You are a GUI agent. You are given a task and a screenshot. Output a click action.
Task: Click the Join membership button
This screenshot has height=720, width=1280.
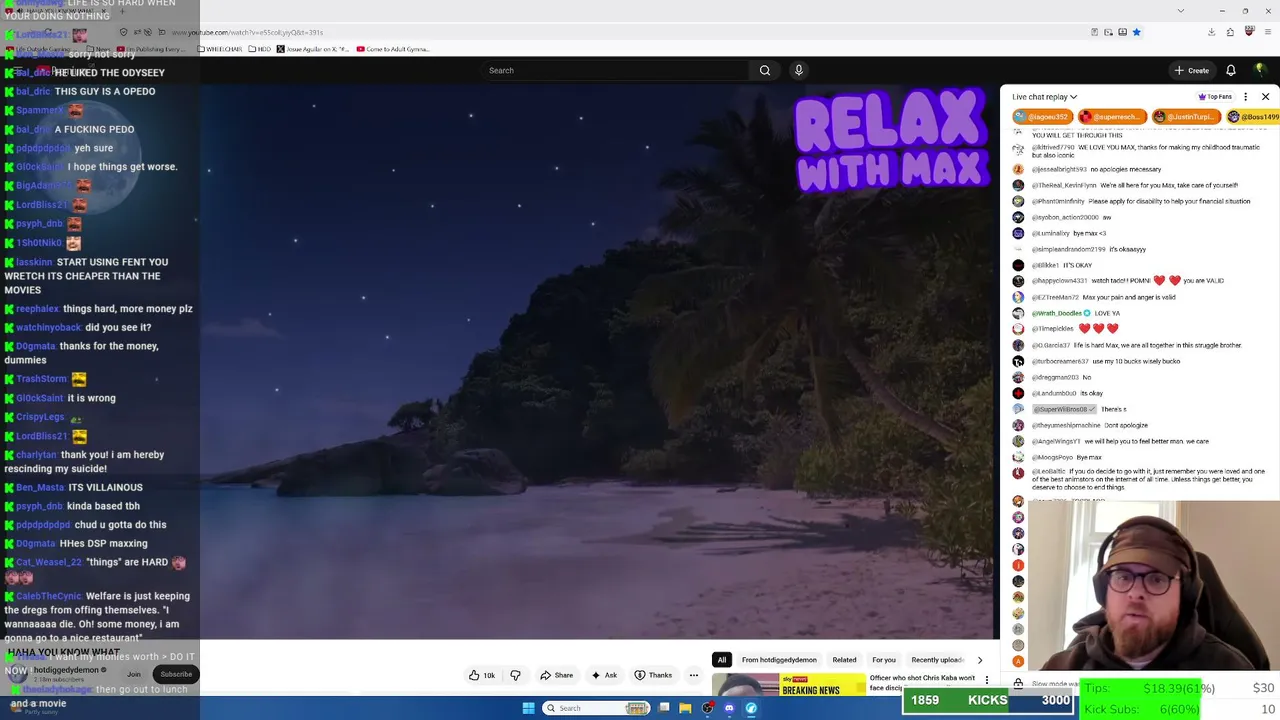click(134, 674)
